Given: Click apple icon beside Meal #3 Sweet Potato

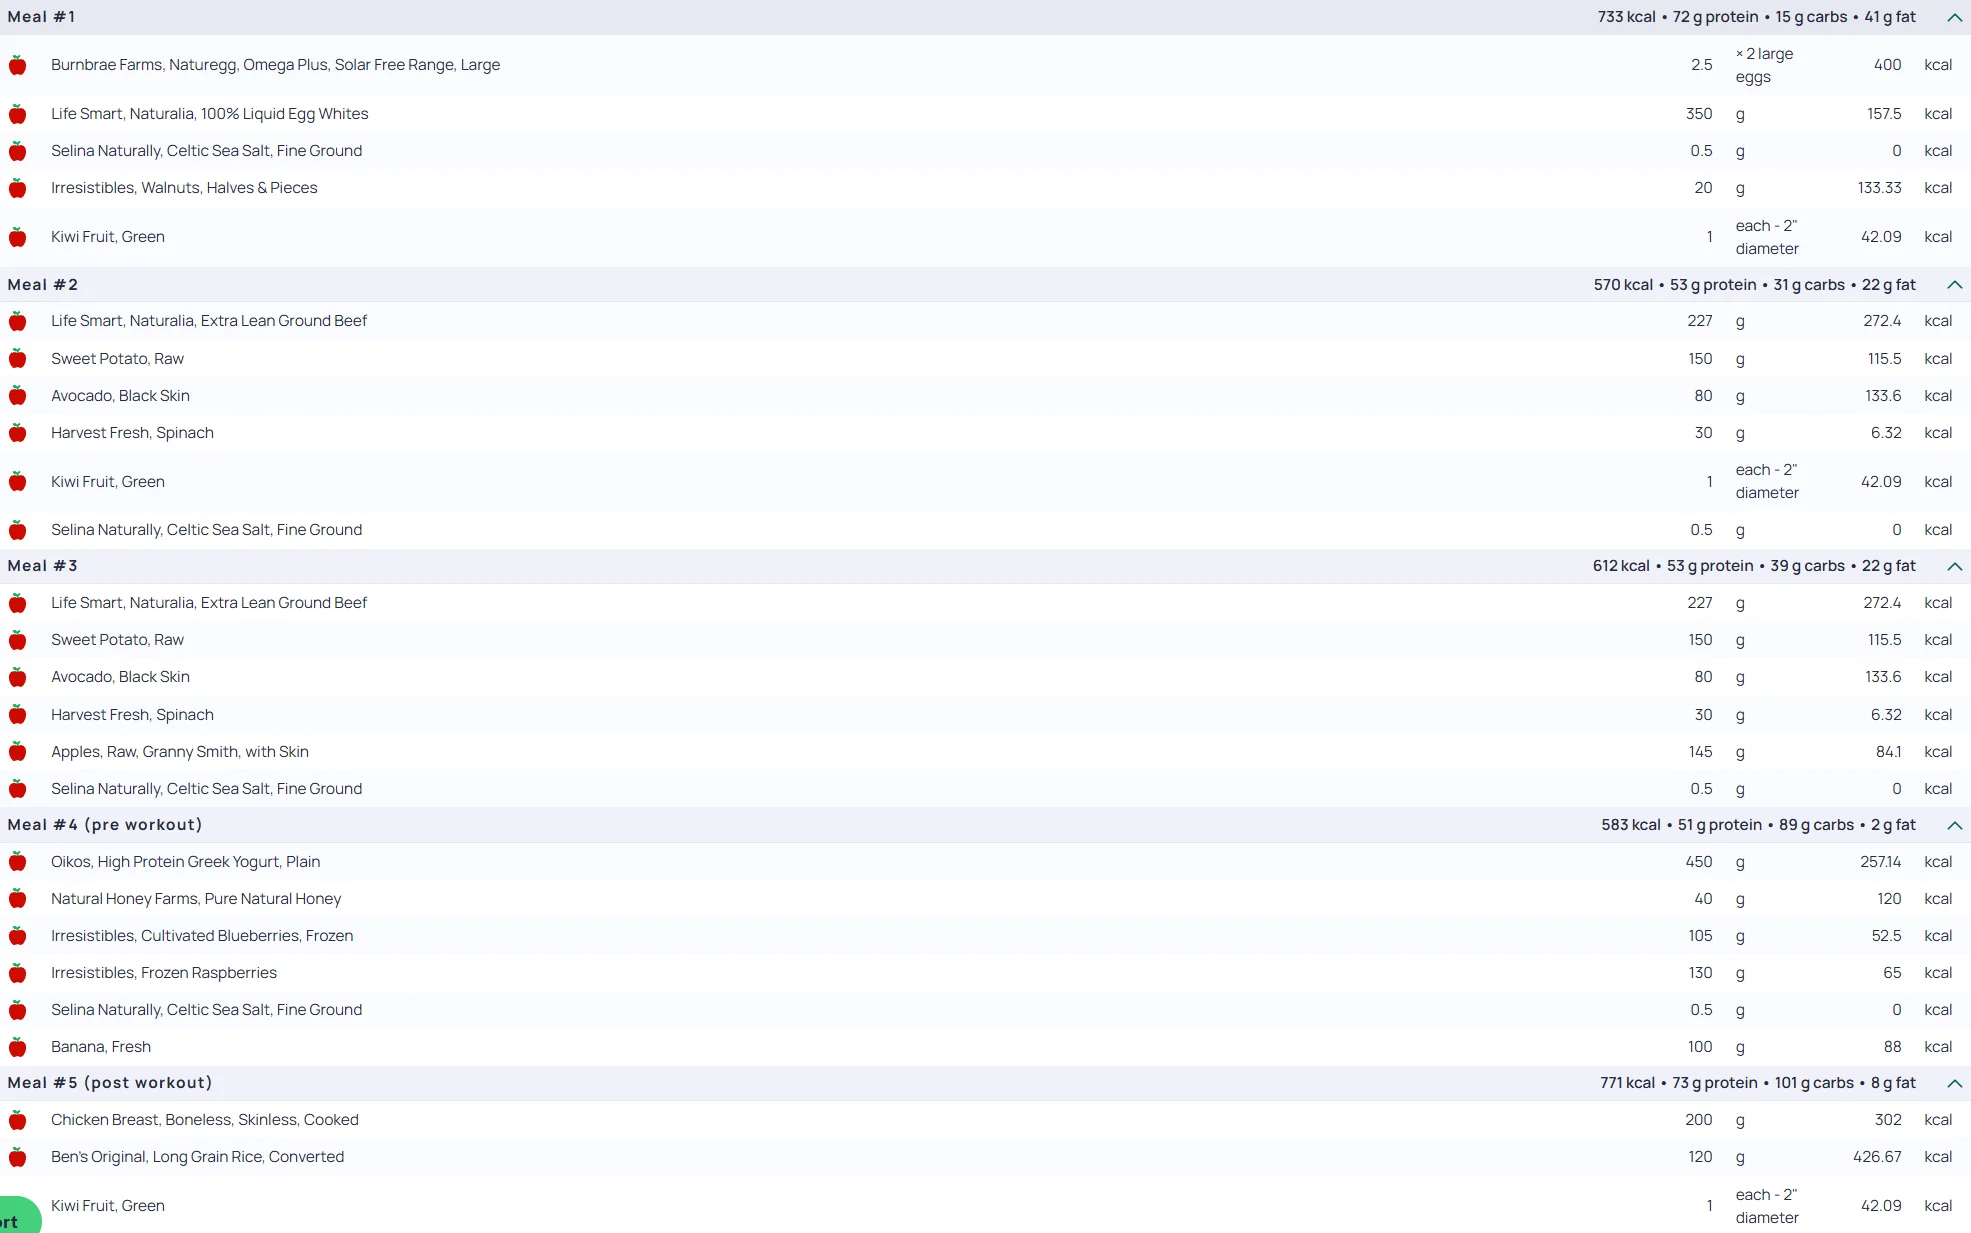Looking at the screenshot, I should pyautogui.click(x=18, y=640).
